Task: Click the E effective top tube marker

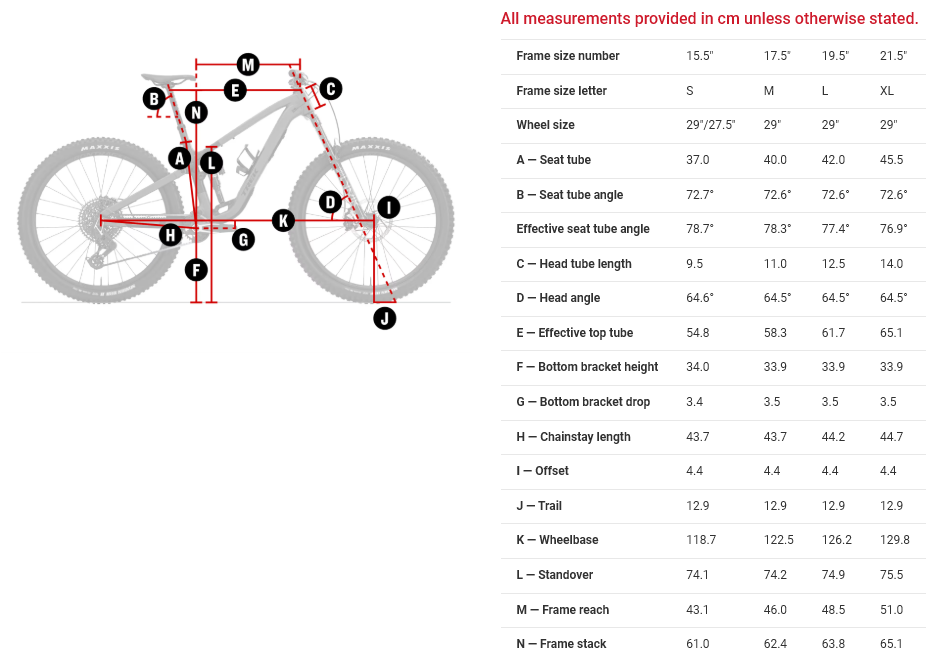Action: click(234, 91)
